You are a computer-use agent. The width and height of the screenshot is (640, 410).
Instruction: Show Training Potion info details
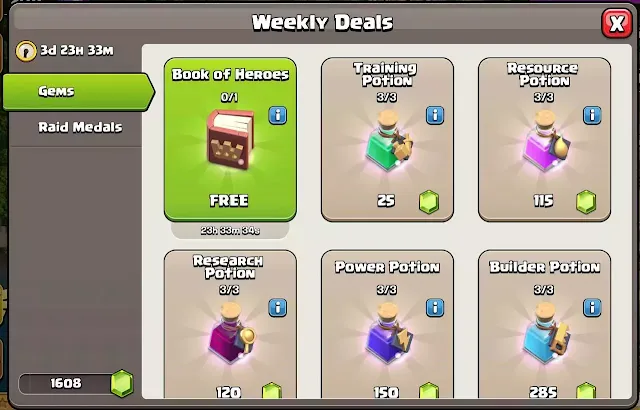(435, 115)
